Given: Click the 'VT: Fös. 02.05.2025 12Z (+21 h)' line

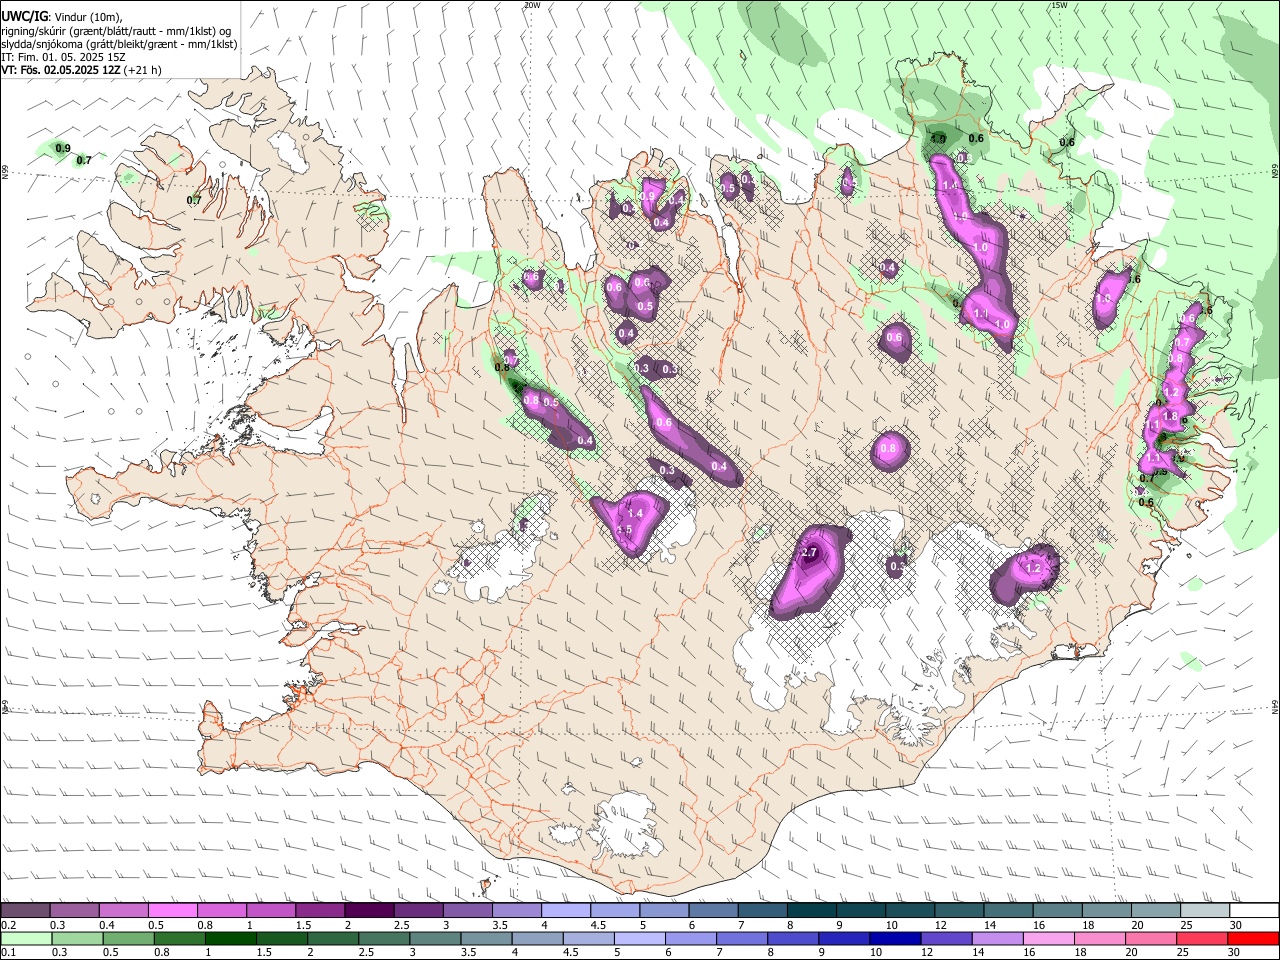Looking at the screenshot, I should pos(81,70).
